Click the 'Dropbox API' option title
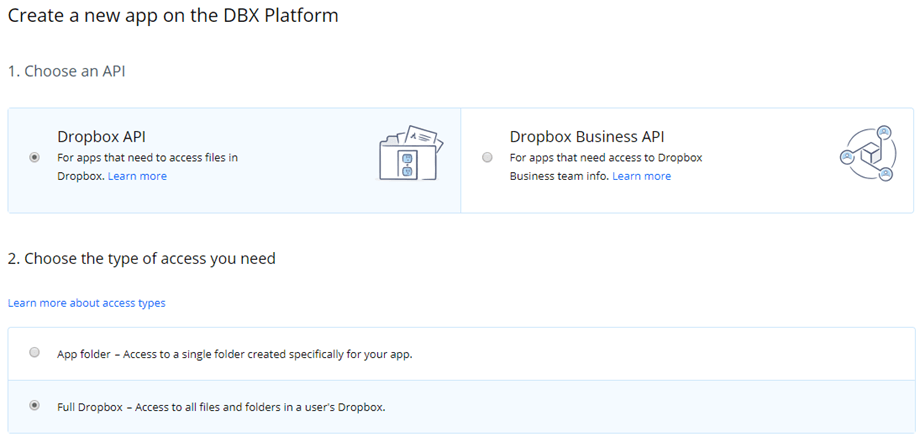Image resolution: width=920 pixels, height=437 pixels. tap(102, 137)
